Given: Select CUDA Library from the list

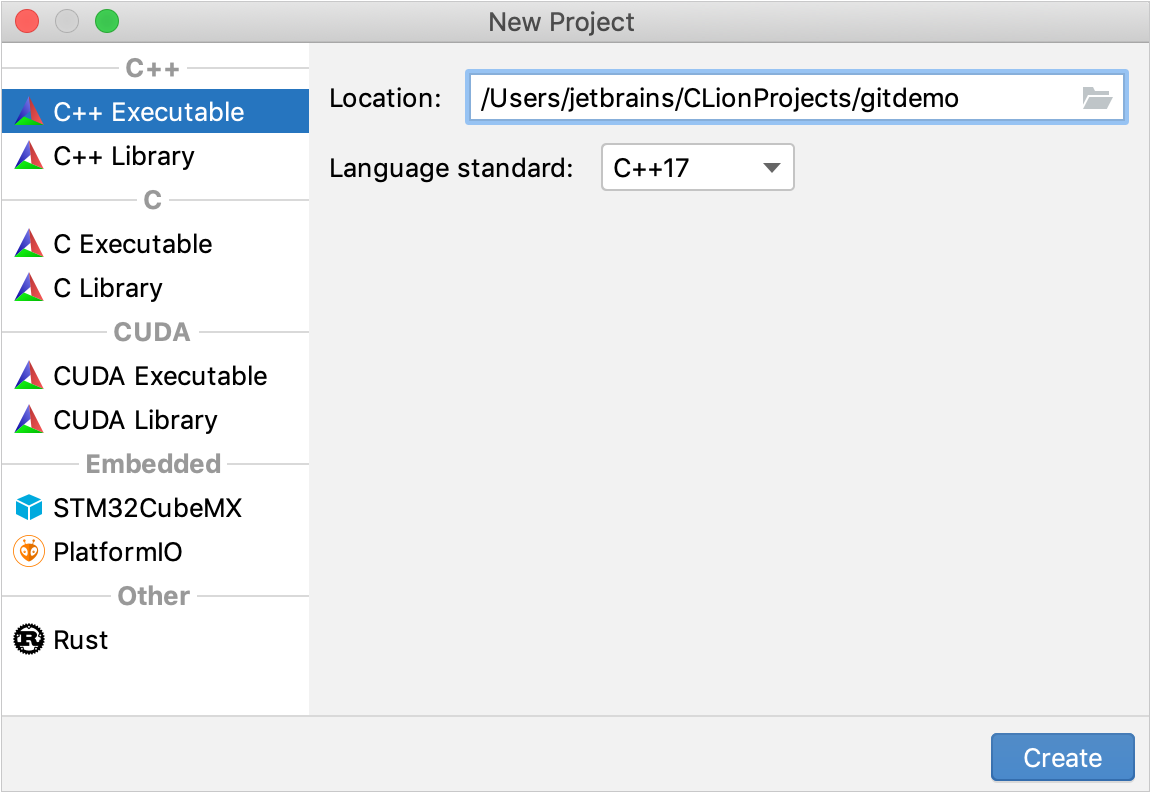Looking at the screenshot, I should pyautogui.click(x=135, y=420).
